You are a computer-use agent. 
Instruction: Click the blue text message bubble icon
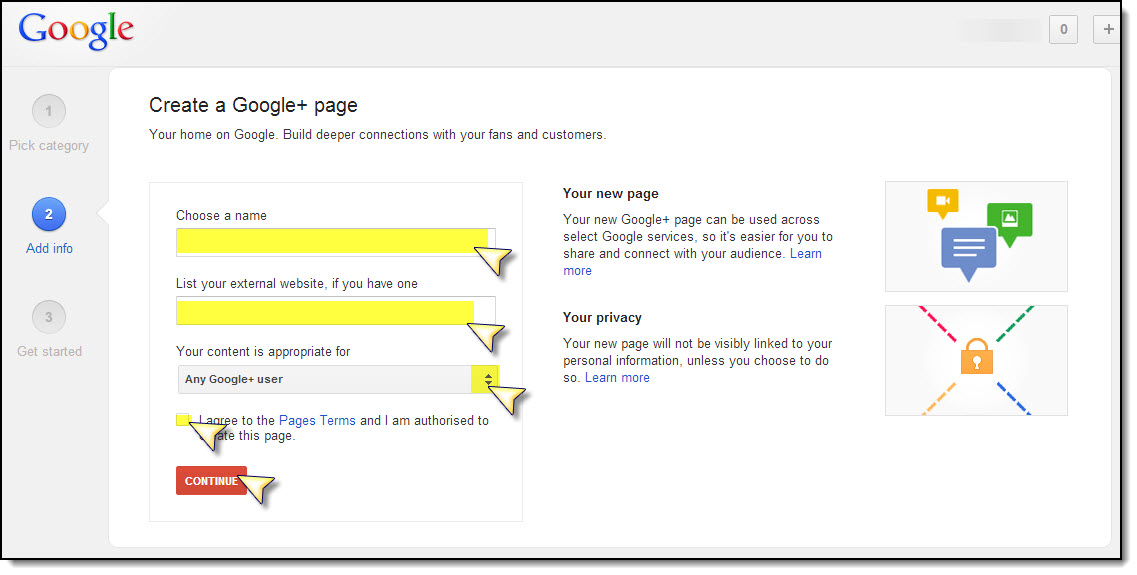[x=969, y=253]
